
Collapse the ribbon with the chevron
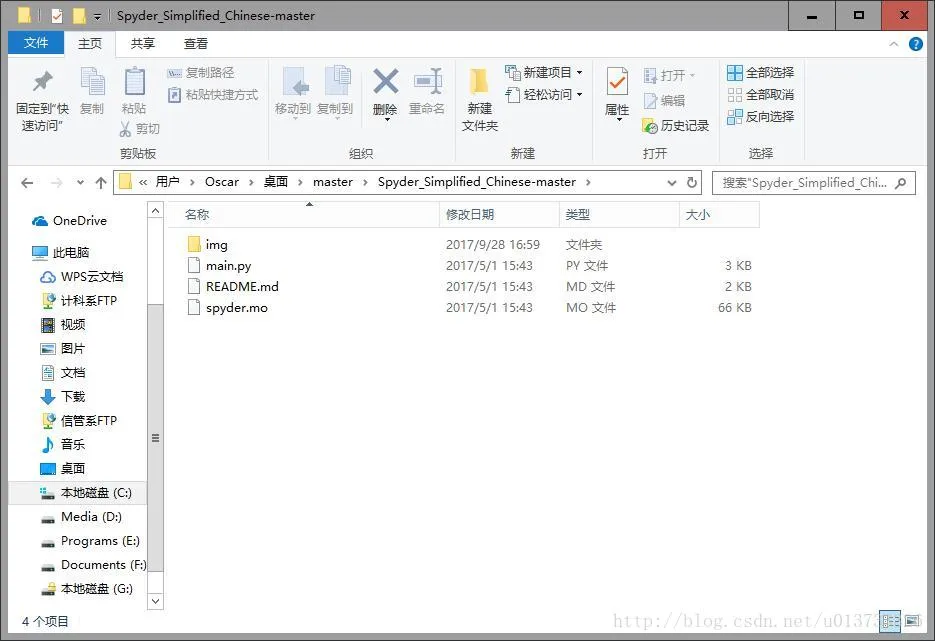coord(894,44)
